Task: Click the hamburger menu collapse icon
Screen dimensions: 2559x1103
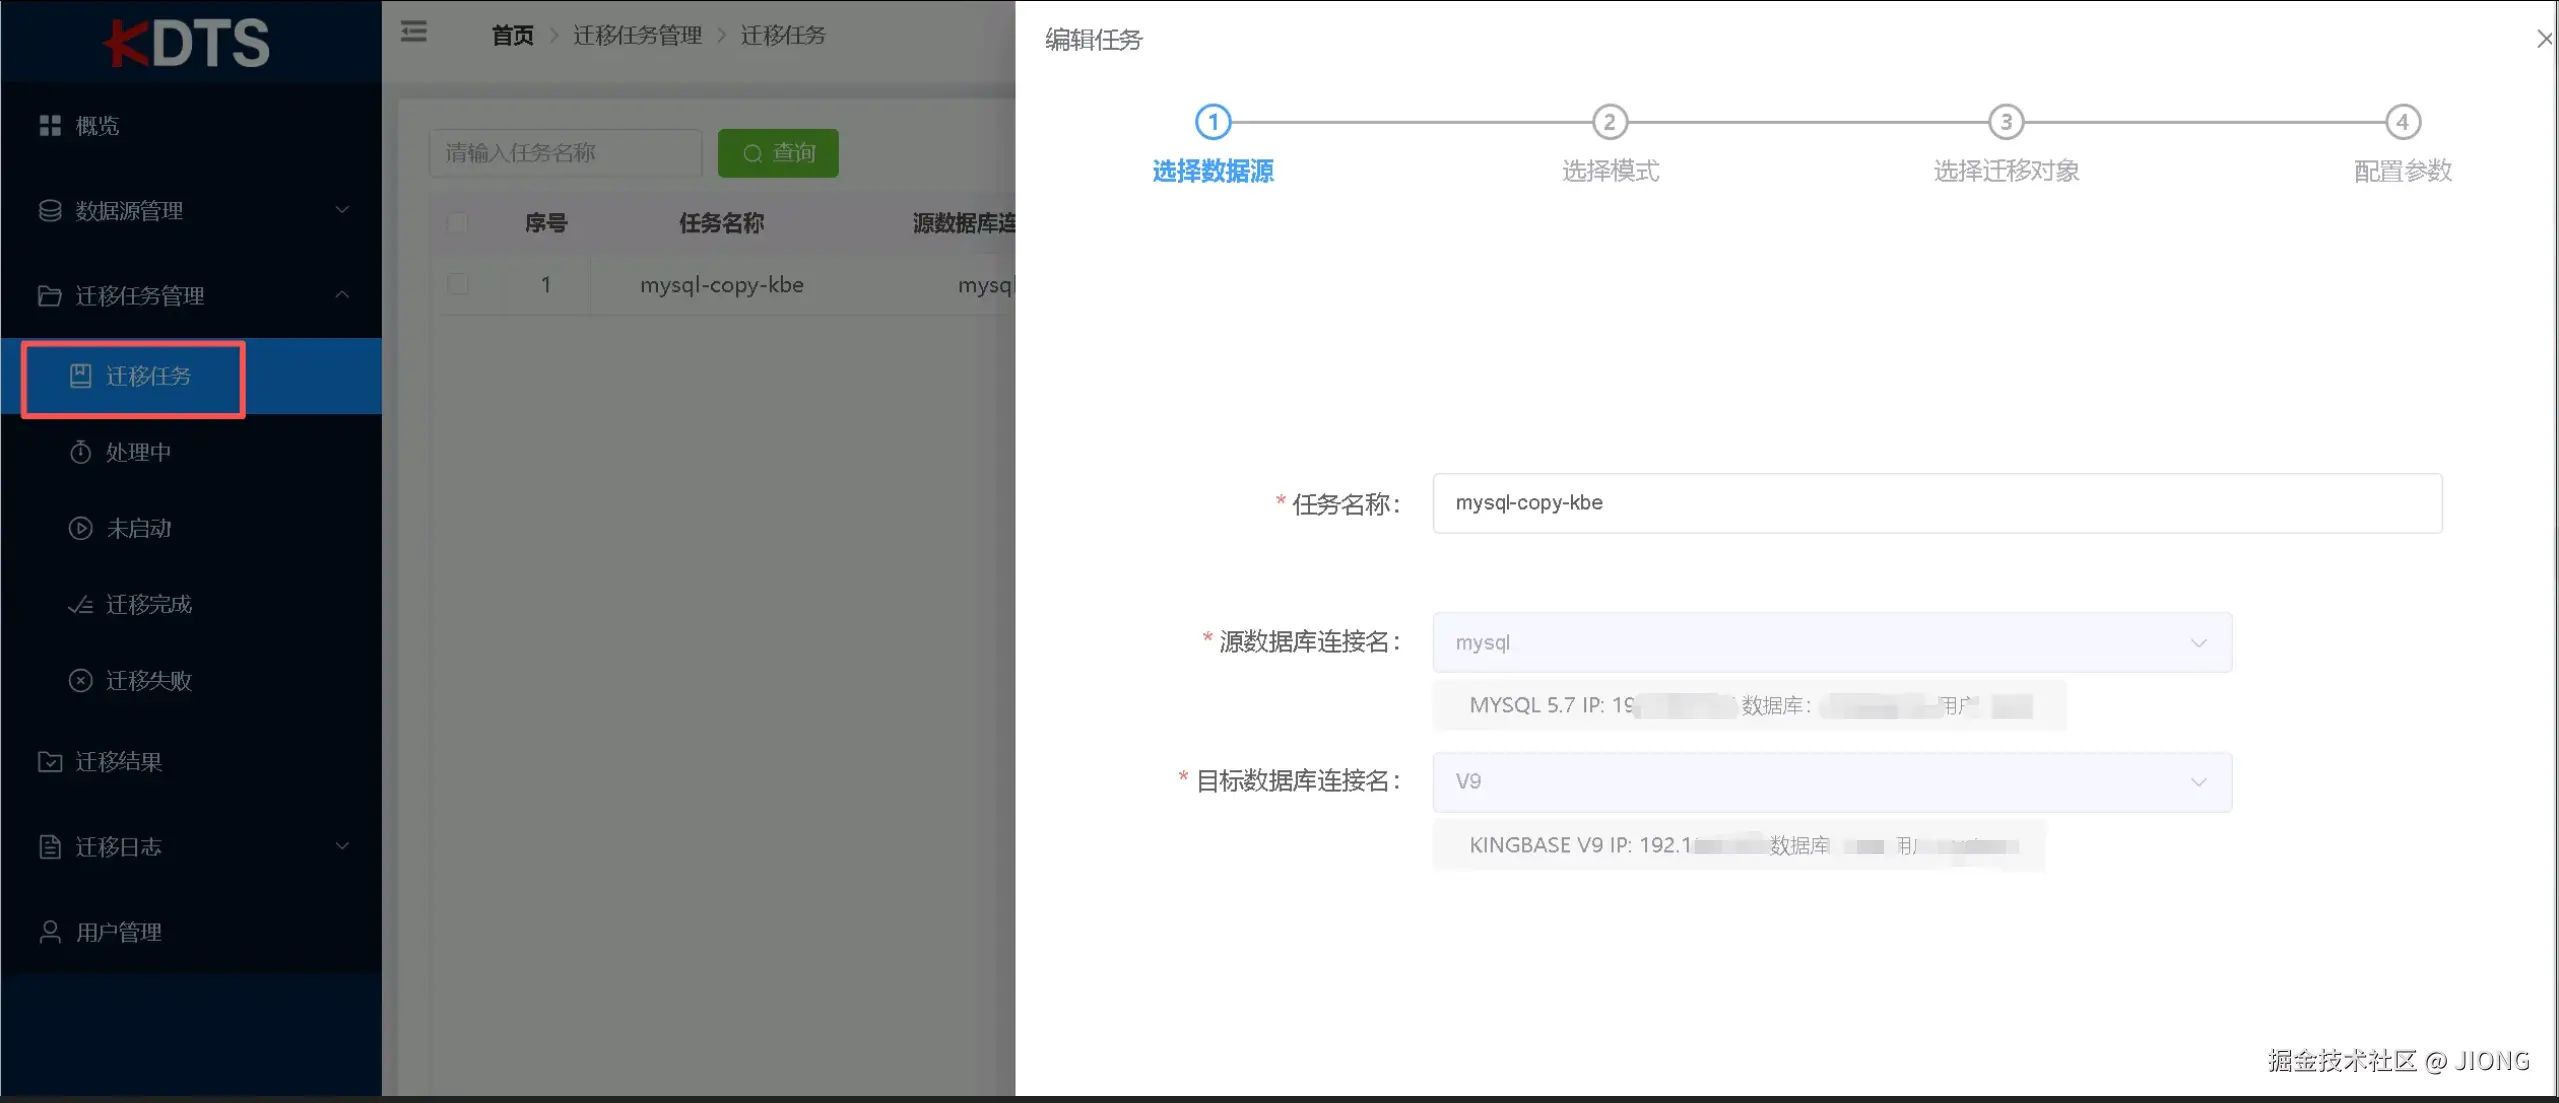Action: [x=414, y=33]
